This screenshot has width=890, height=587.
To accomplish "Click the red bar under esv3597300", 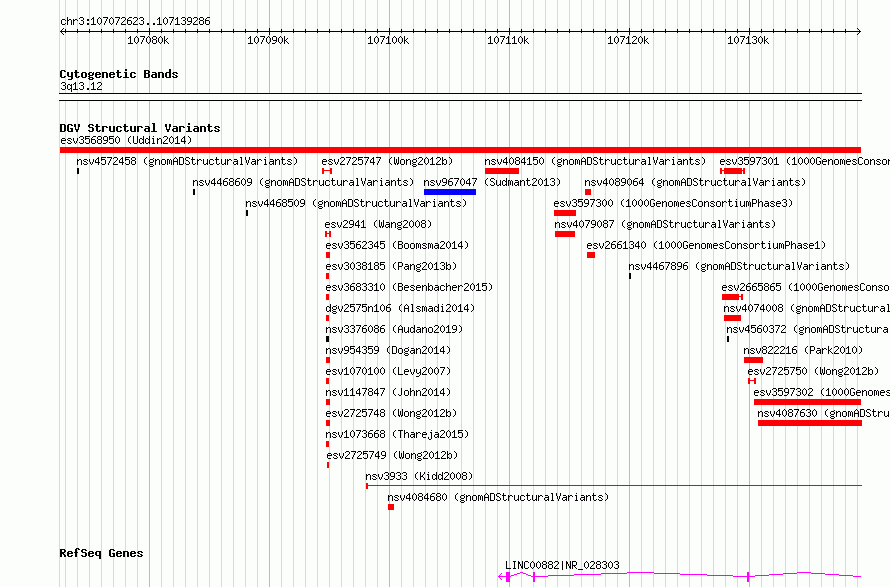I will pos(565,213).
